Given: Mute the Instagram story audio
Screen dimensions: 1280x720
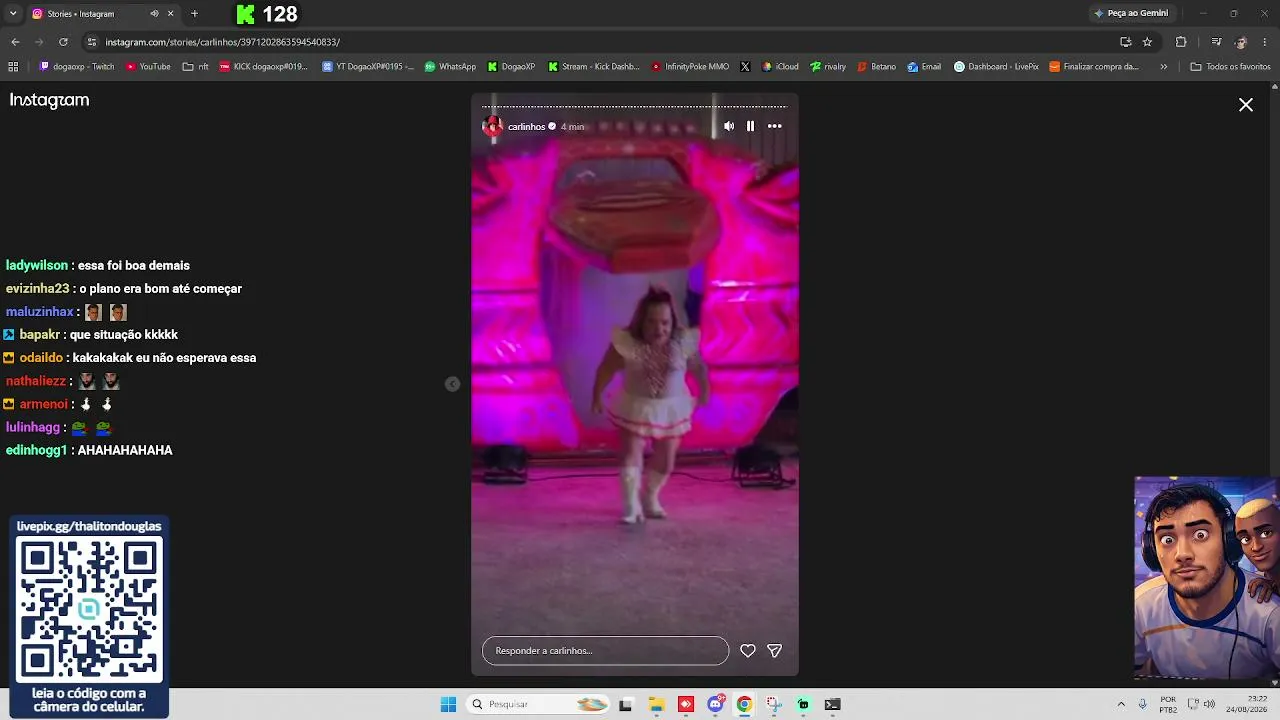Looking at the screenshot, I should click(729, 126).
